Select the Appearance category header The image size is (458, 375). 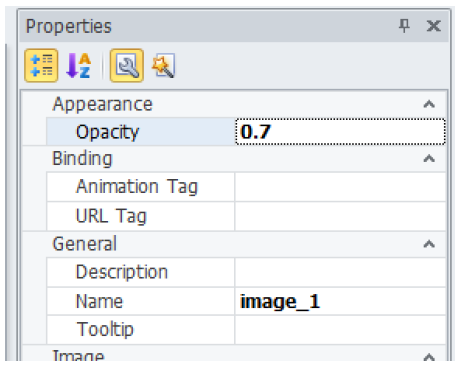click(102, 104)
